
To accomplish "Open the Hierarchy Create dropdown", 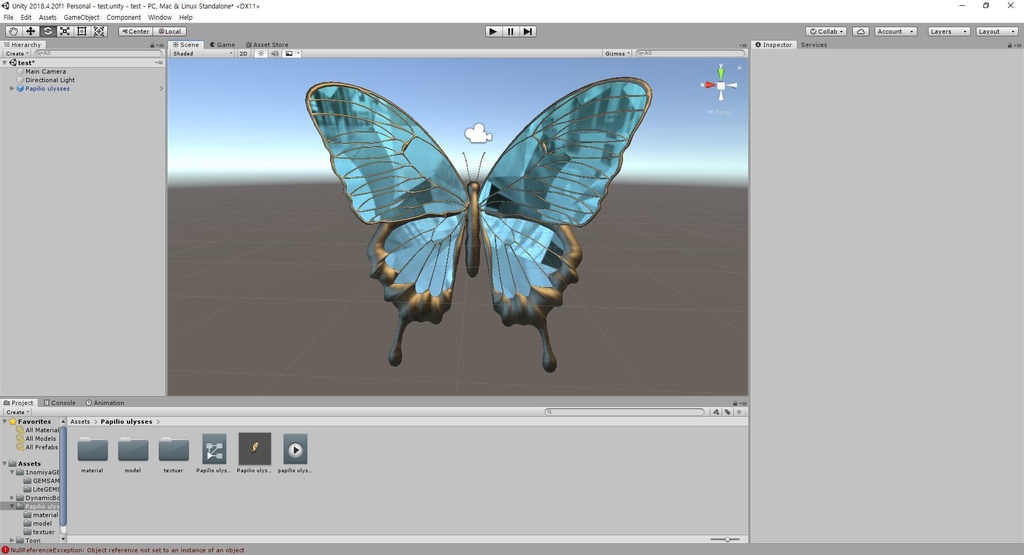I will [17, 54].
